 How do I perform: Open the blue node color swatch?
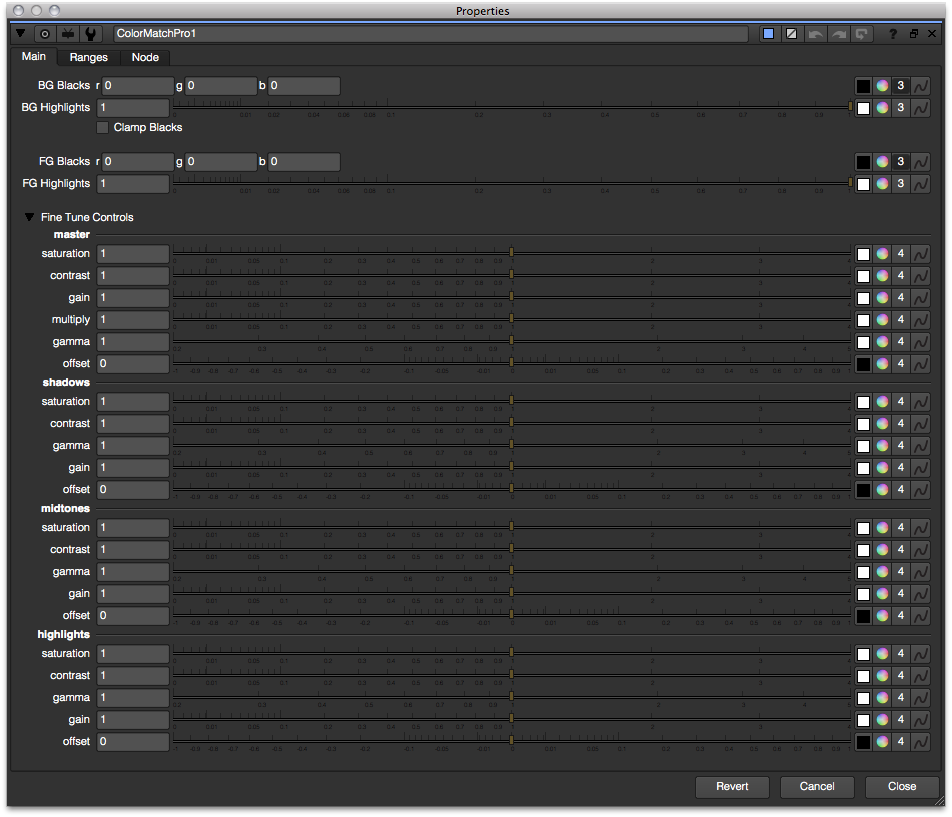click(x=769, y=34)
